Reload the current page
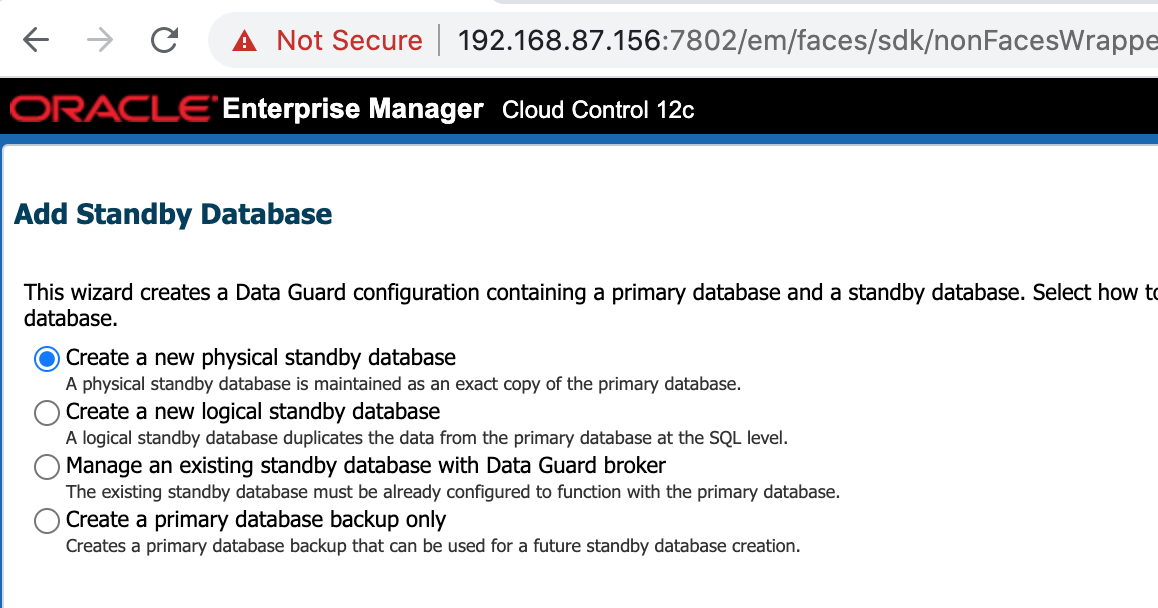 [x=164, y=40]
